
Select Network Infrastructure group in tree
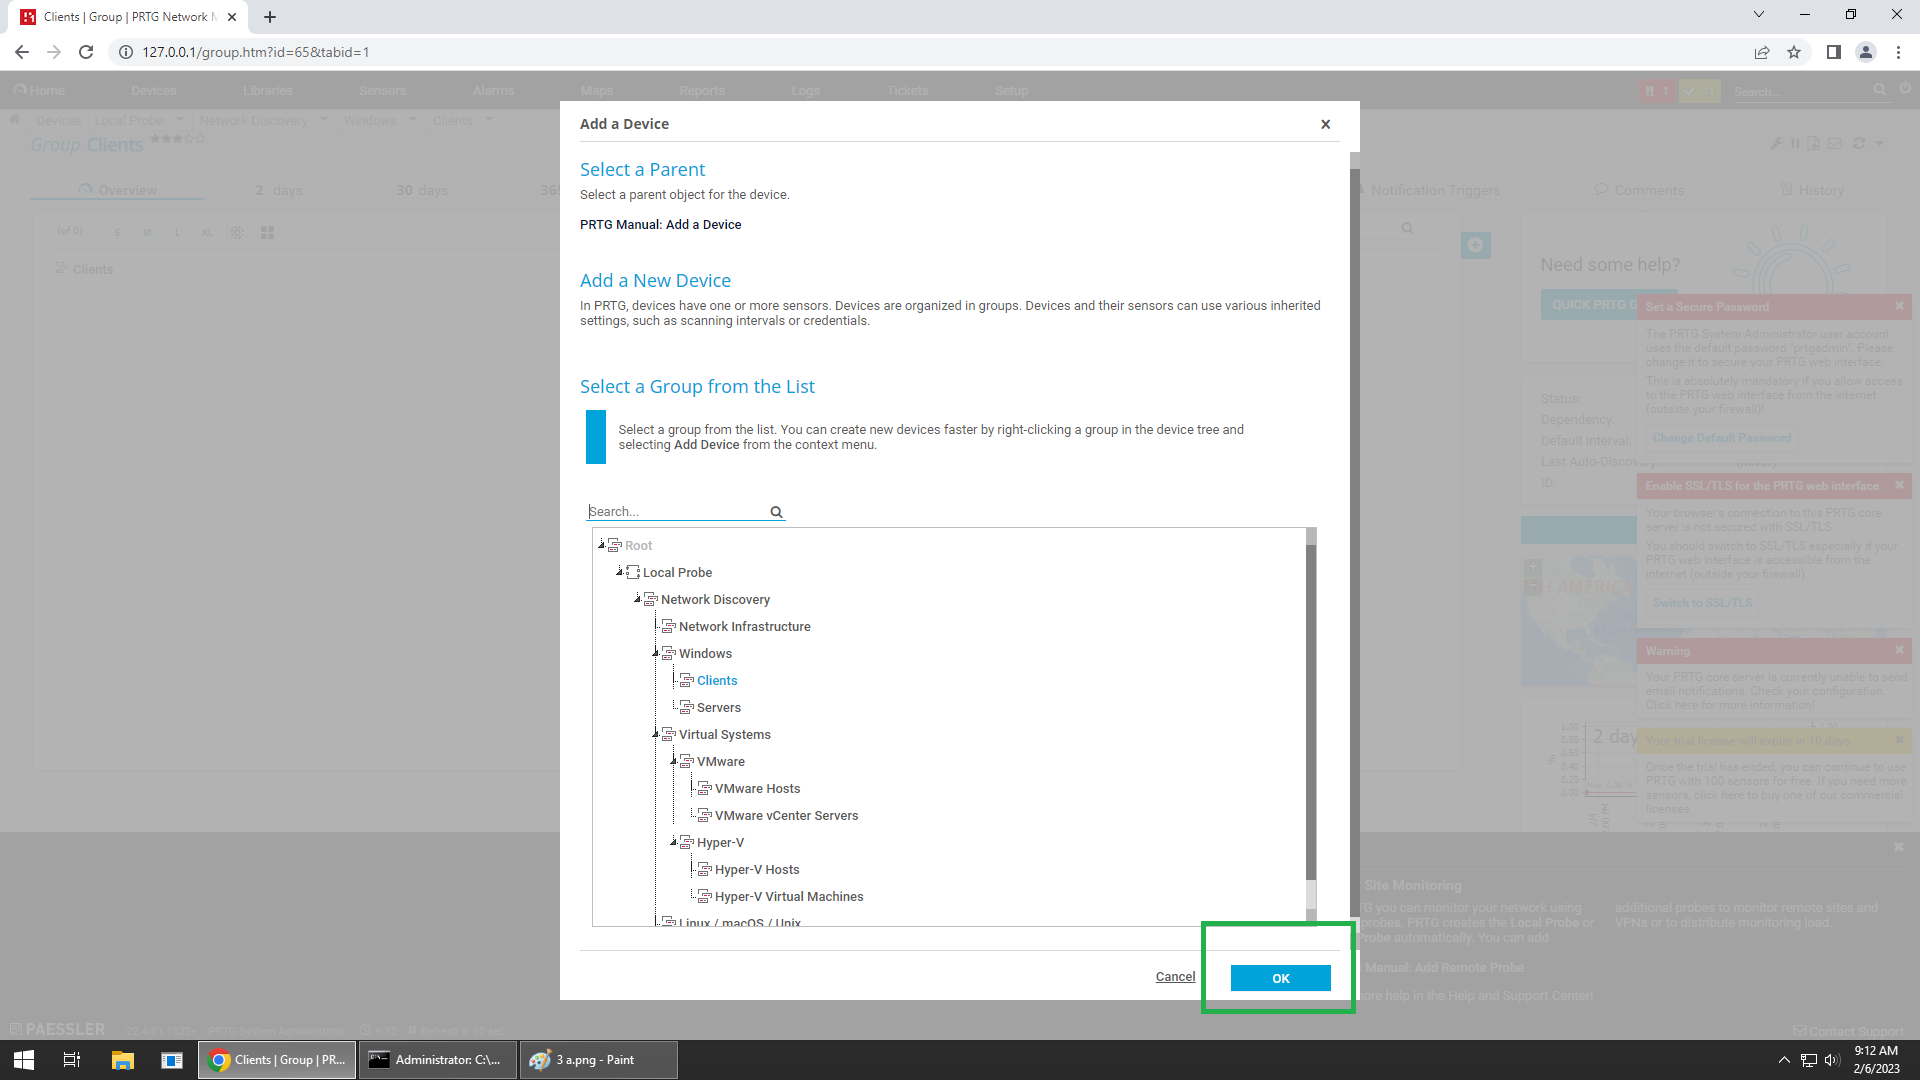click(x=744, y=627)
